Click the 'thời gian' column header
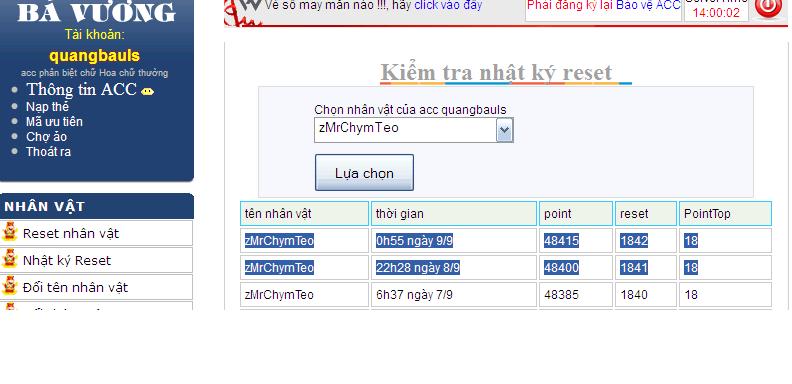Screen dimensions: 792x384 click(454, 214)
